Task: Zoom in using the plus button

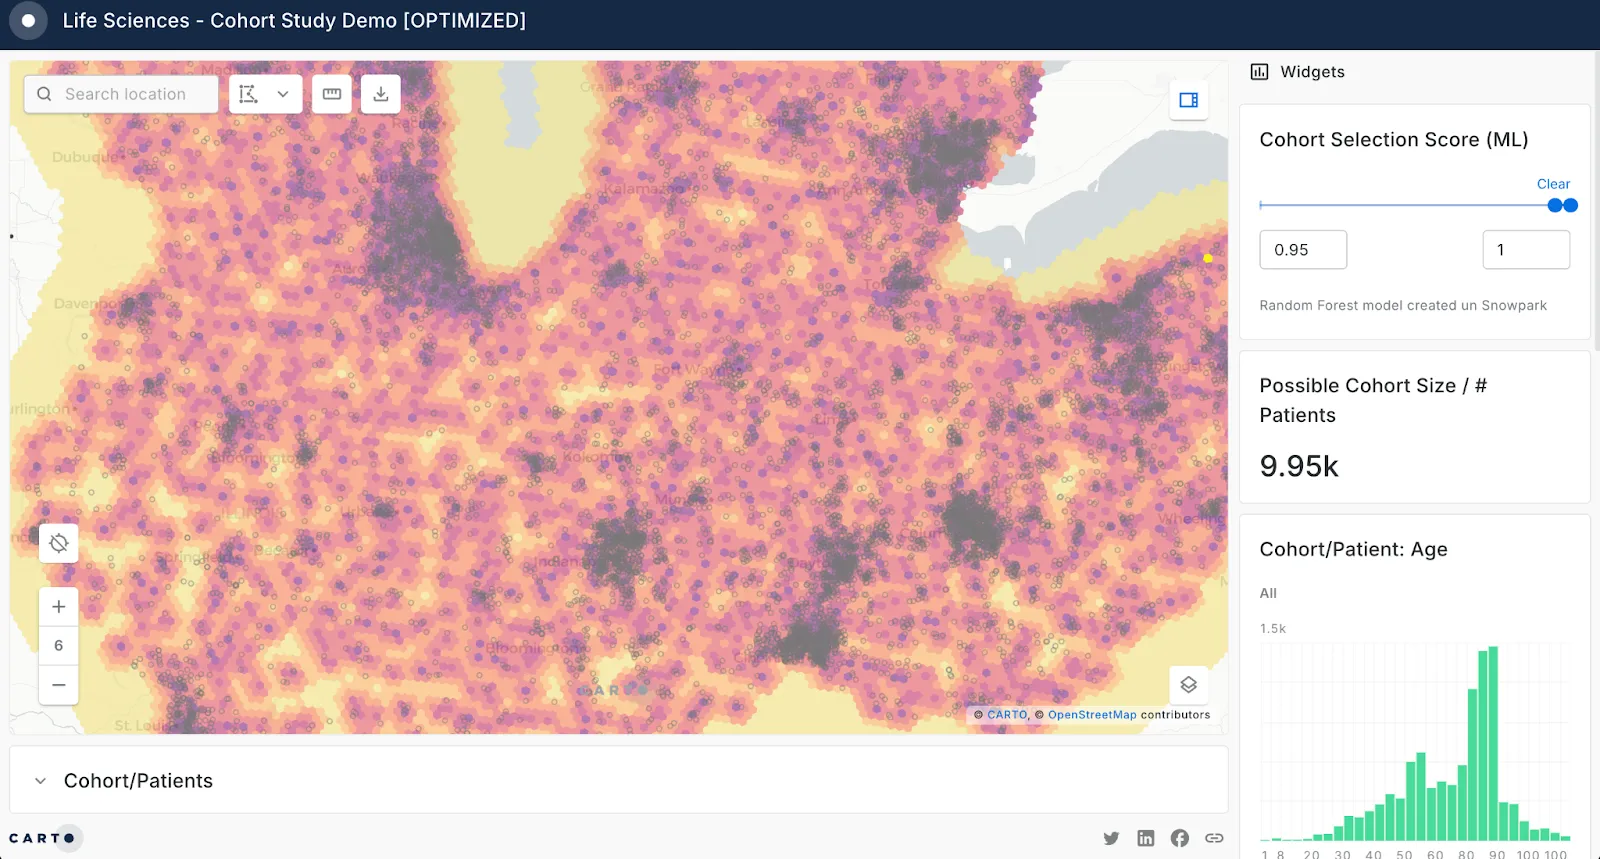Action: tap(59, 607)
